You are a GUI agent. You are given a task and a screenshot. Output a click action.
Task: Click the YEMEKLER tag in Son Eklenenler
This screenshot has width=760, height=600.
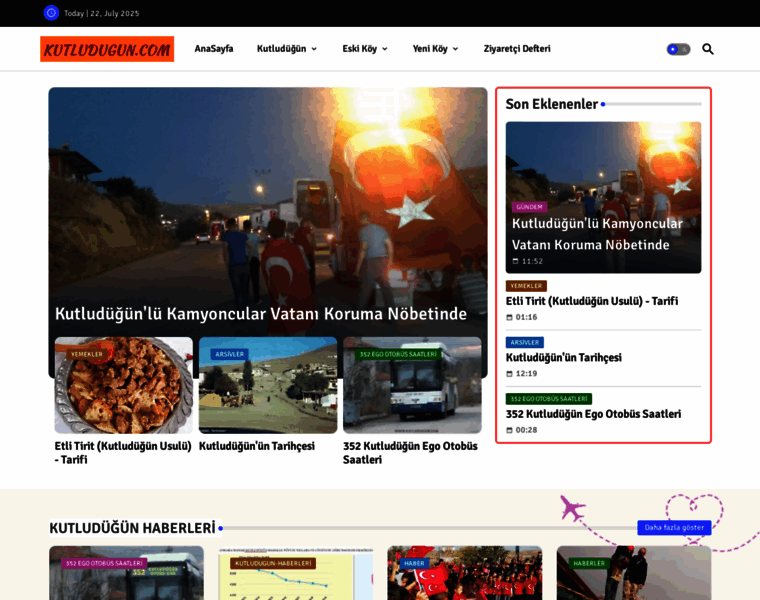pyautogui.click(x=526, y=286)
